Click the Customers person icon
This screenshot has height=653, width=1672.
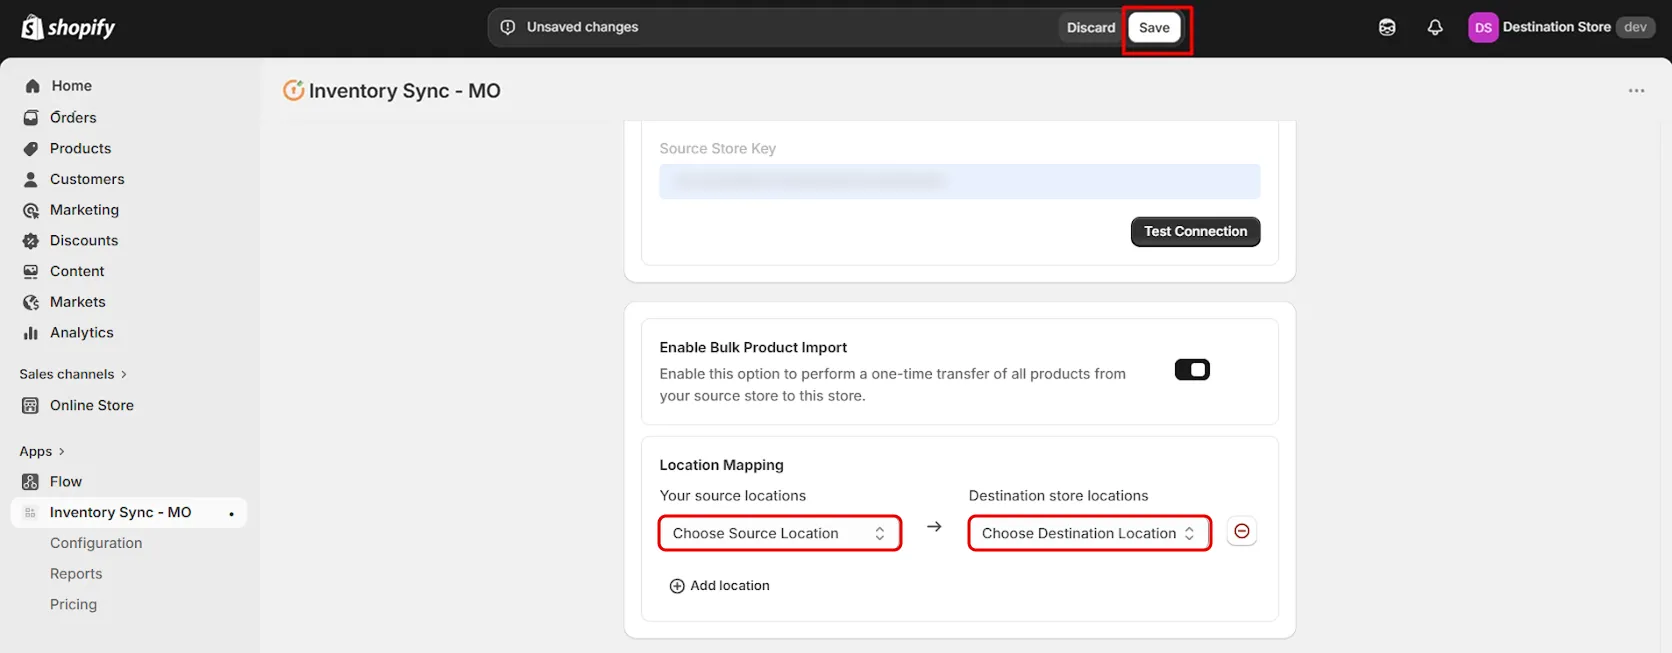31,179
